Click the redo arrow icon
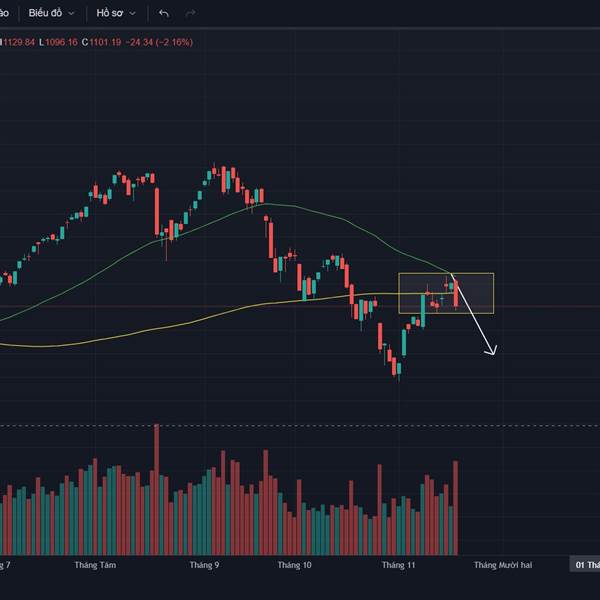The image size is (600, 600). point(190,13)
